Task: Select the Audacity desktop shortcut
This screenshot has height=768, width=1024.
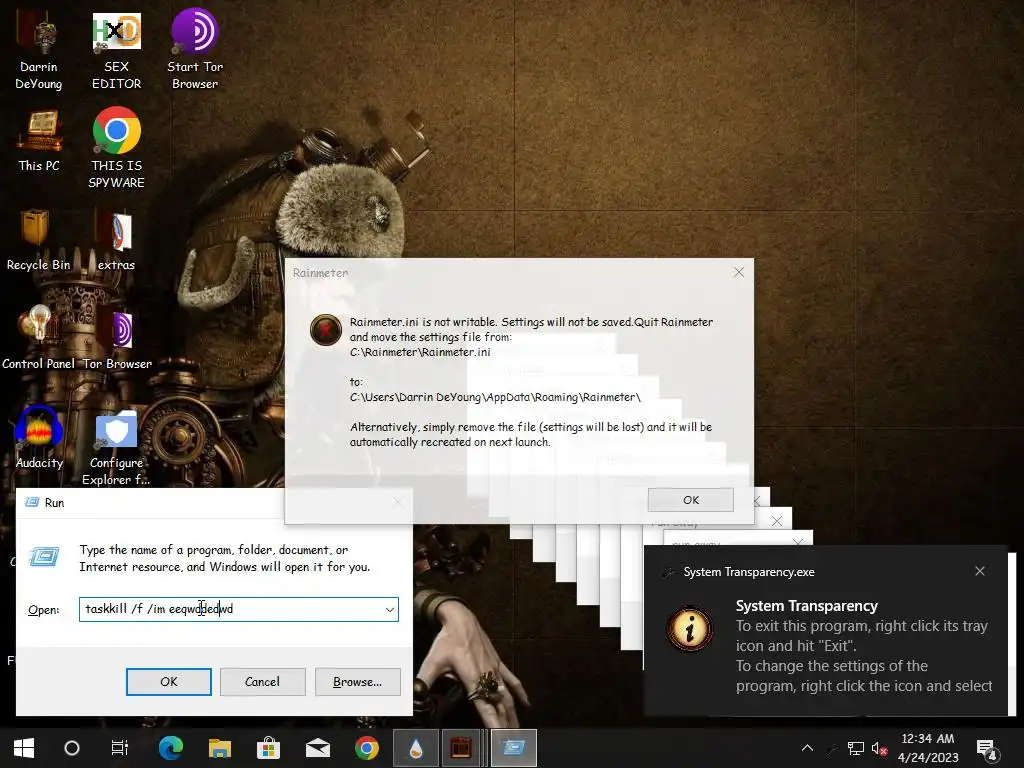Action: point(39,438)
